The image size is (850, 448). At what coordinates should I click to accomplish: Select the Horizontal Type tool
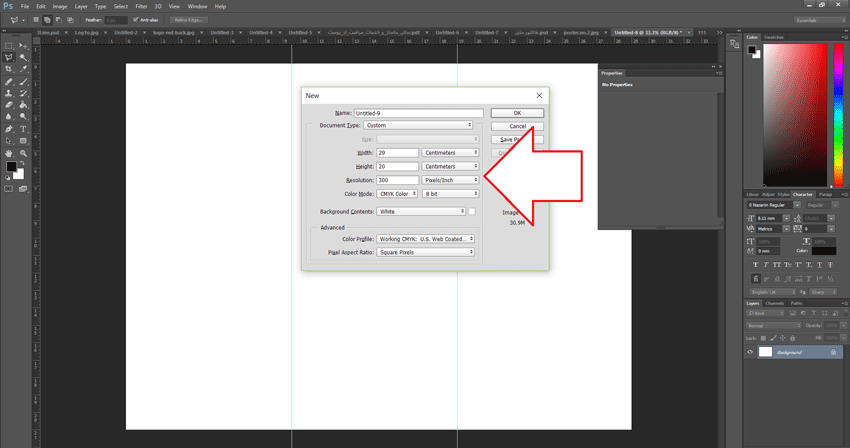[x=23, y=129]
